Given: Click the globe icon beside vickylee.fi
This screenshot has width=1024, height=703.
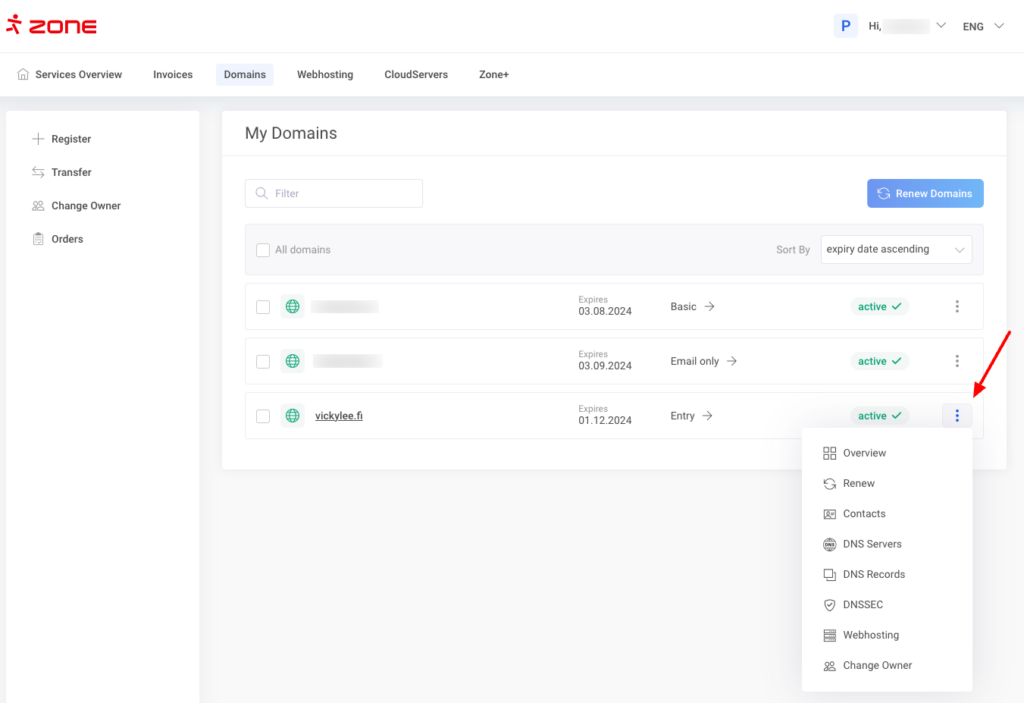Looking at the screenshot, I should click(292, 416).
